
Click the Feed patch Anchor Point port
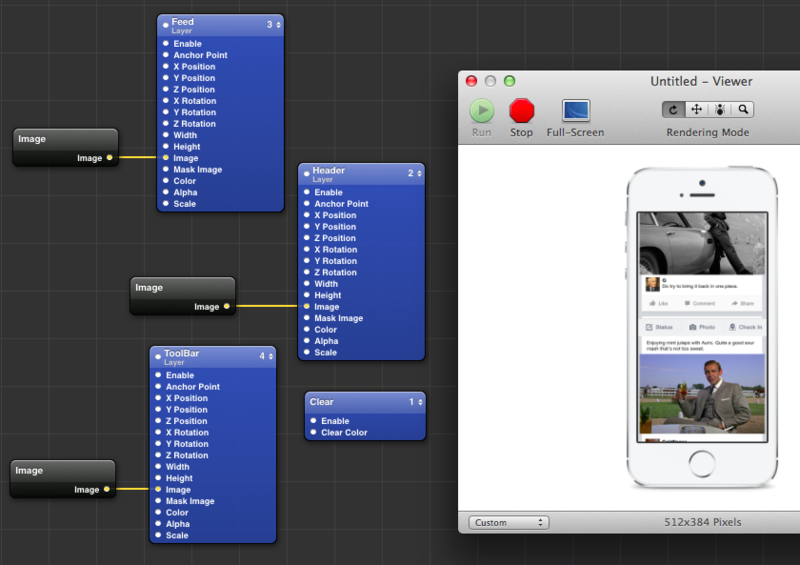(166, 55)
